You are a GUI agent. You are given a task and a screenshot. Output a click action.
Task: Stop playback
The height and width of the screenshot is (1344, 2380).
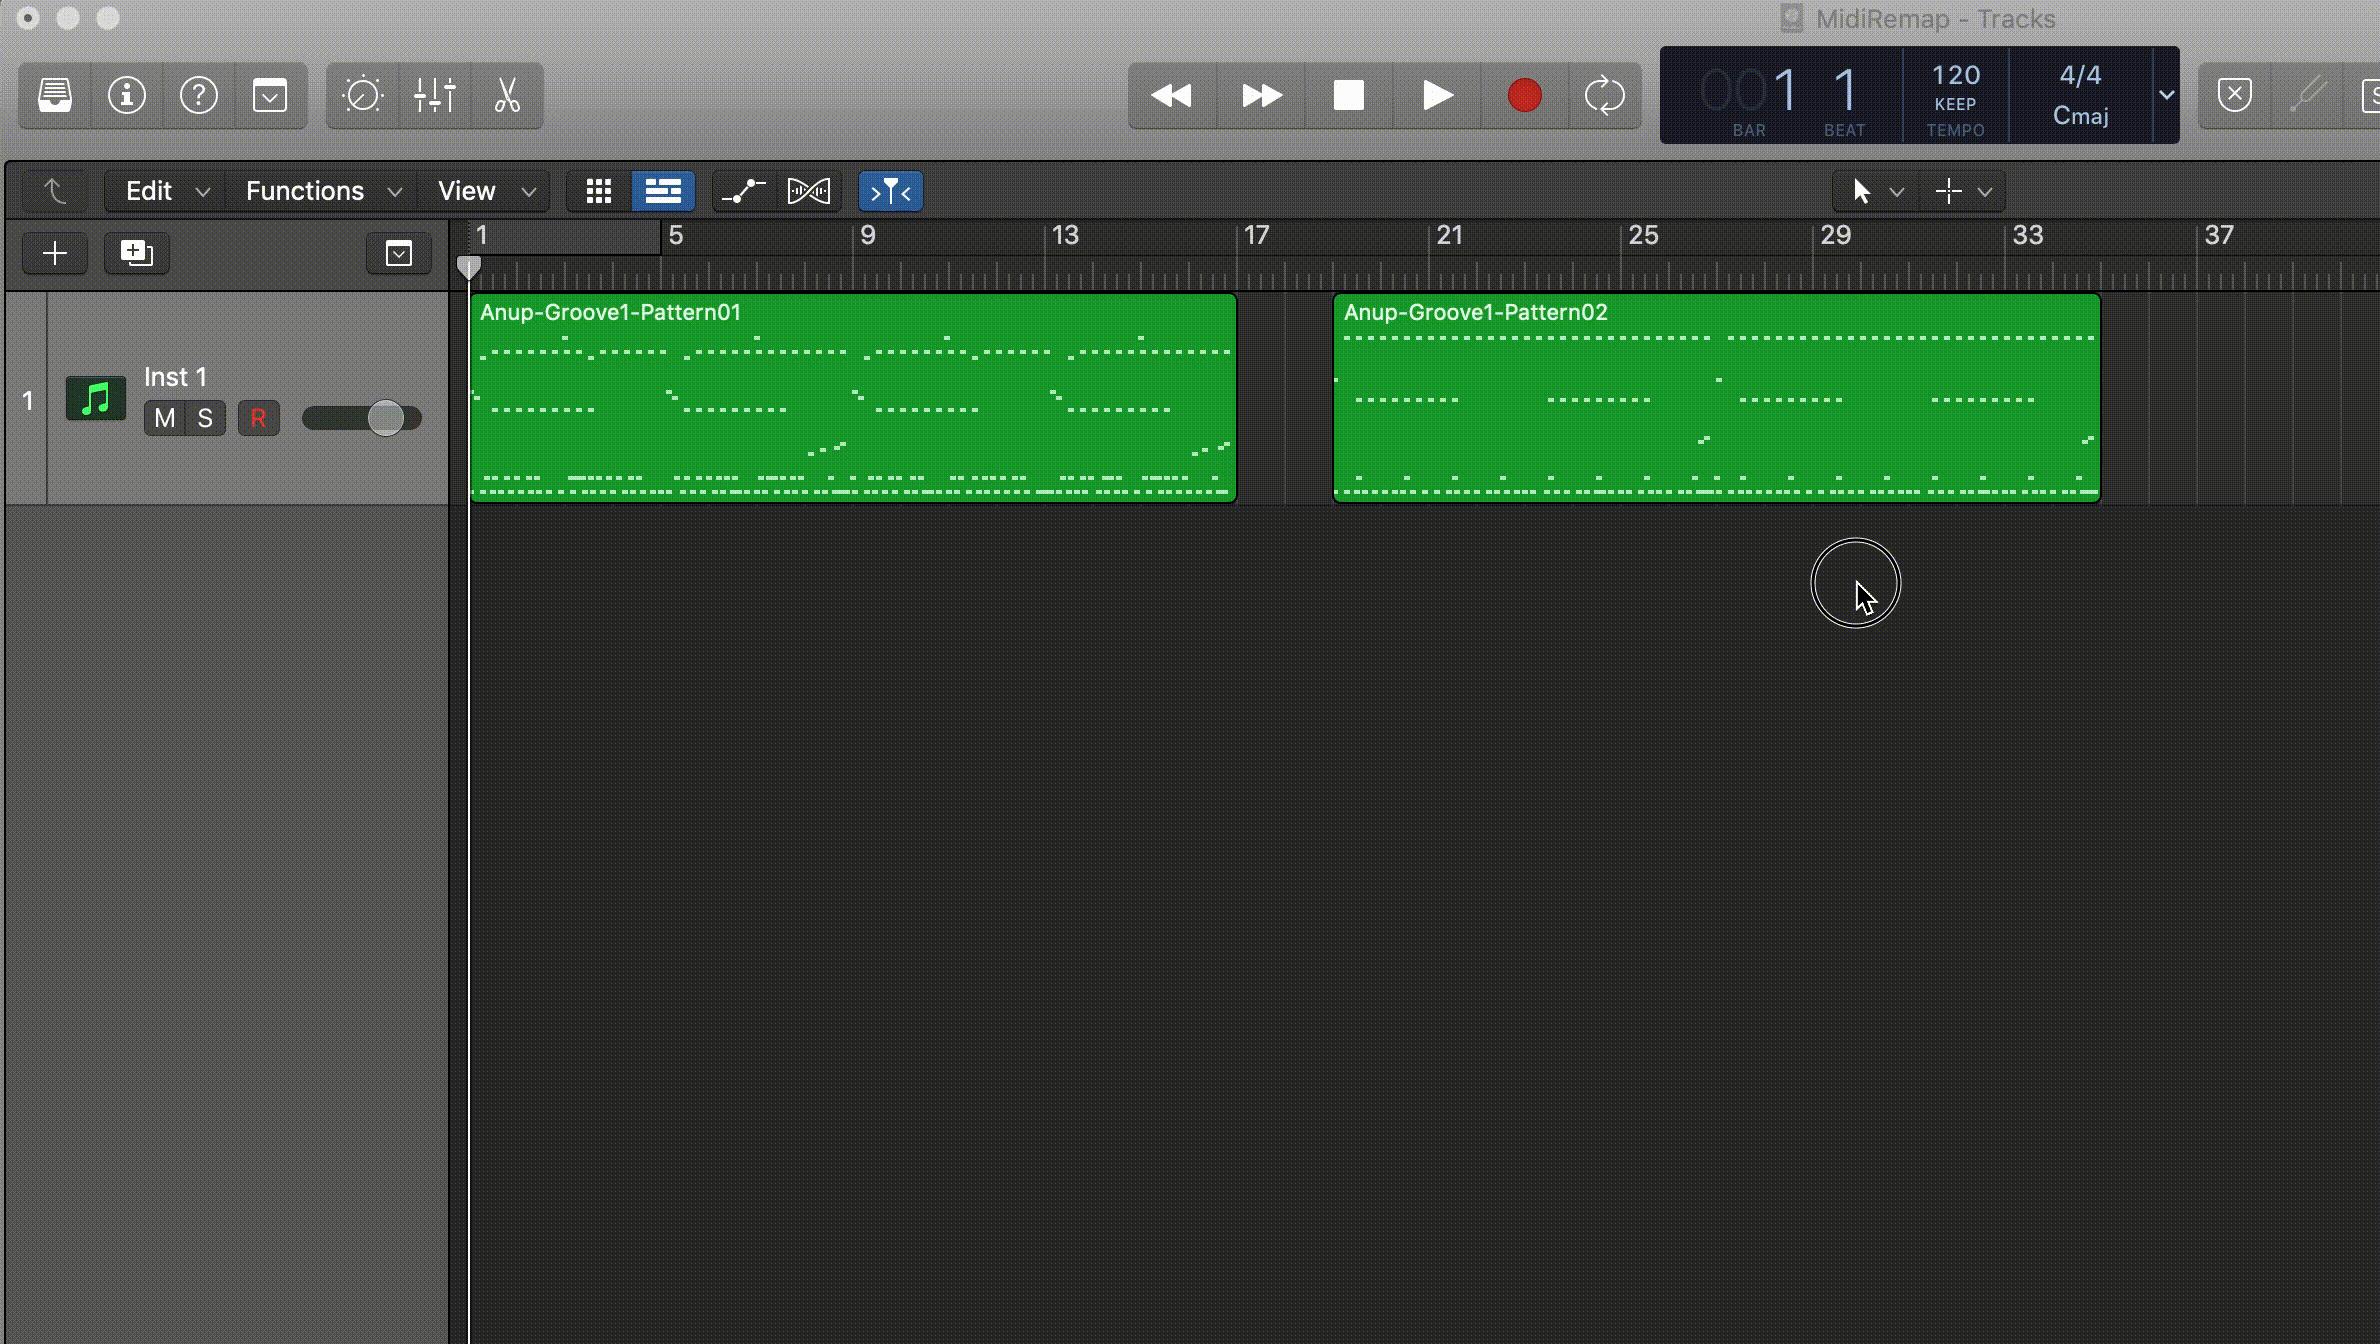tap(1349, 96)
